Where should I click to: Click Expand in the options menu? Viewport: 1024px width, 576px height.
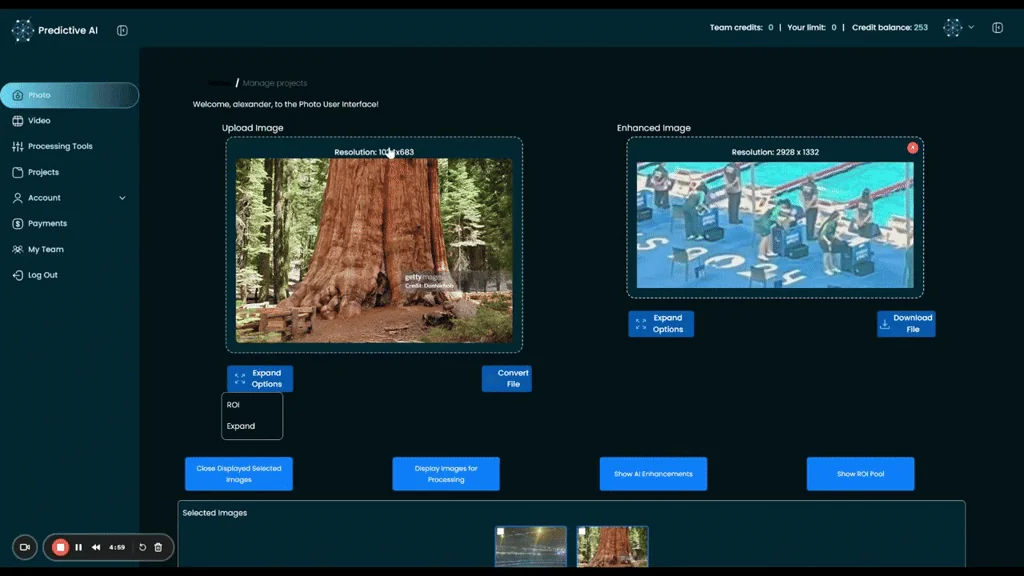click(x=240, y=425)
